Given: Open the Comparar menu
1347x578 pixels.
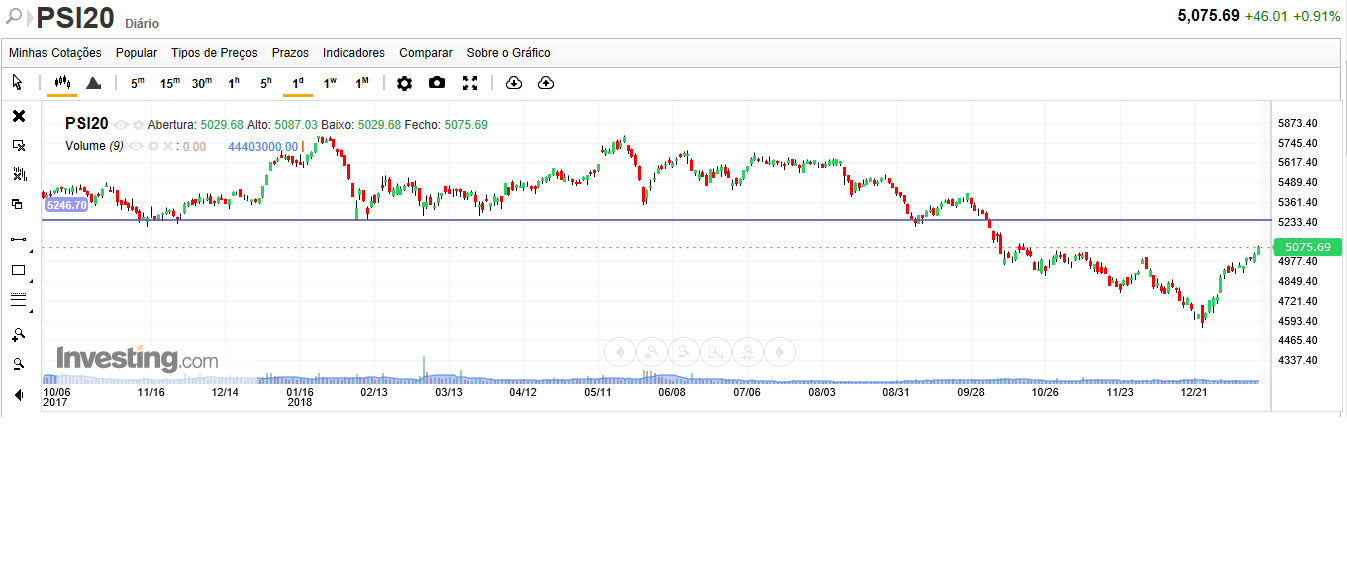Looking at the screenshot, I should click(x=425, y=53).
